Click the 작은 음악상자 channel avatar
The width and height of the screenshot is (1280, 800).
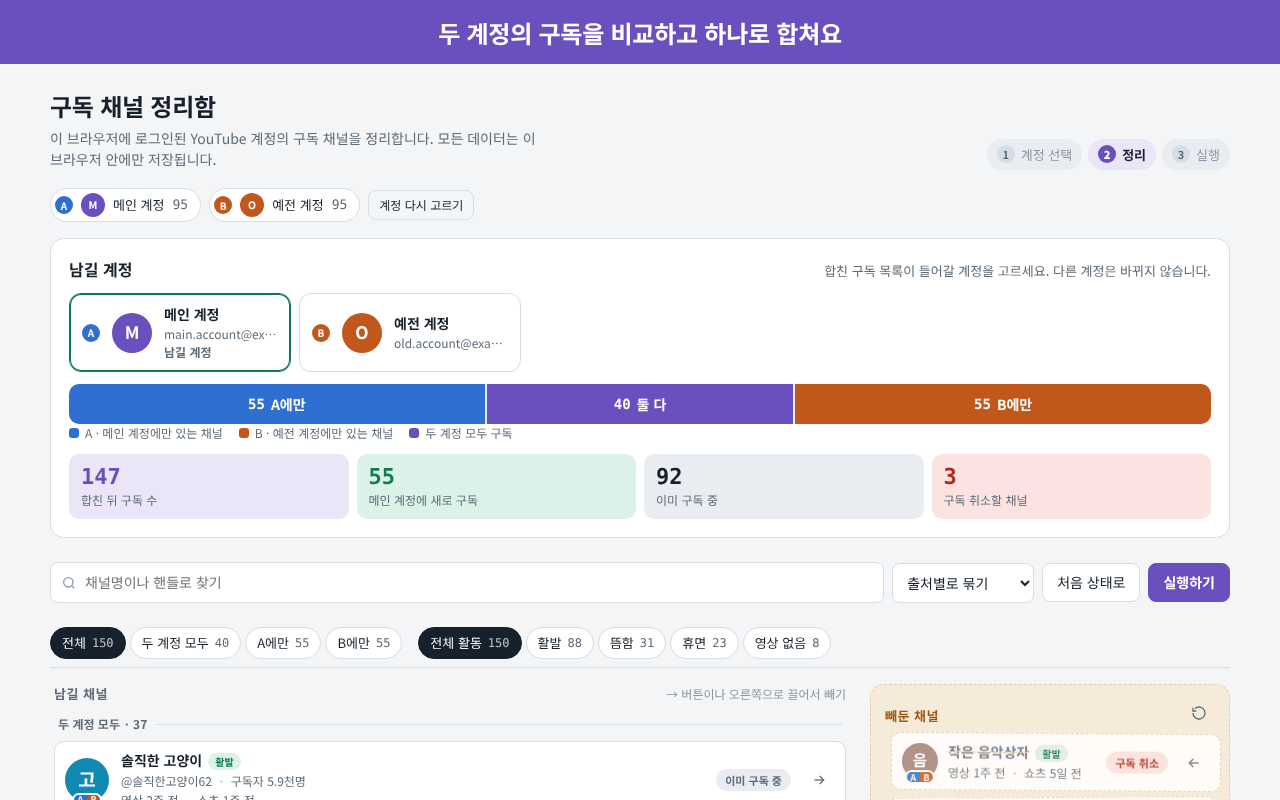click(x=920, y=761)
